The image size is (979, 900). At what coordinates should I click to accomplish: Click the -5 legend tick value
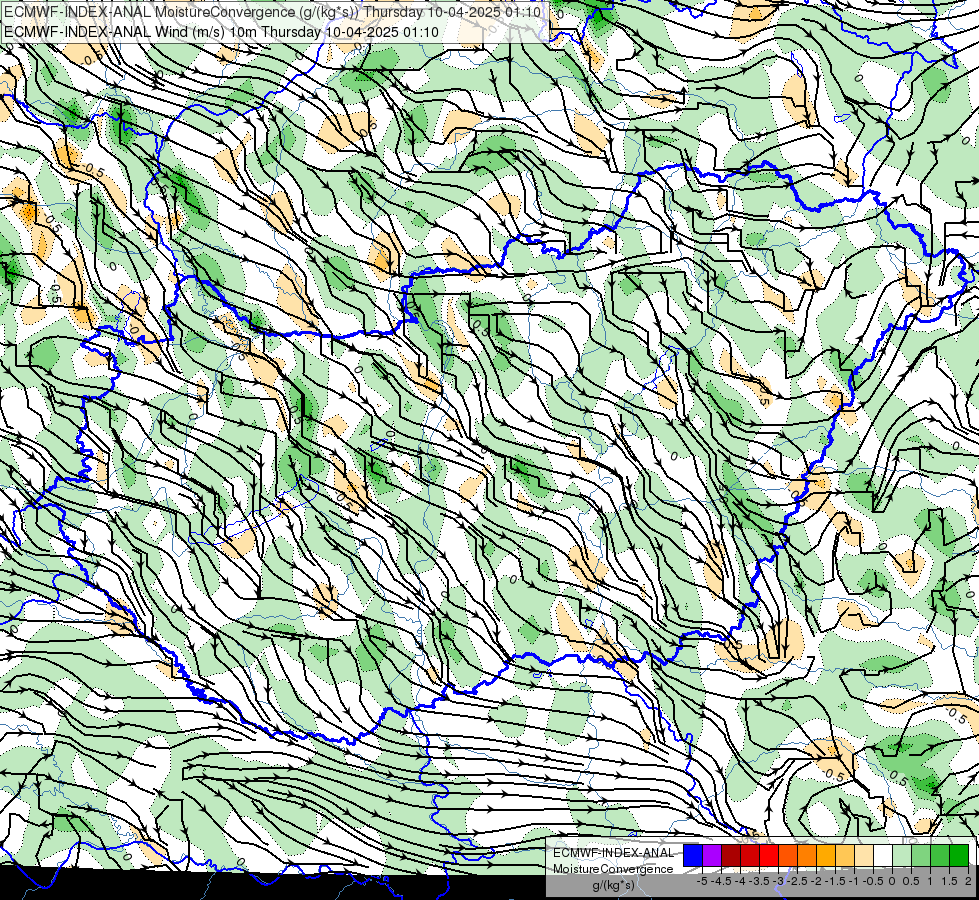702,881
